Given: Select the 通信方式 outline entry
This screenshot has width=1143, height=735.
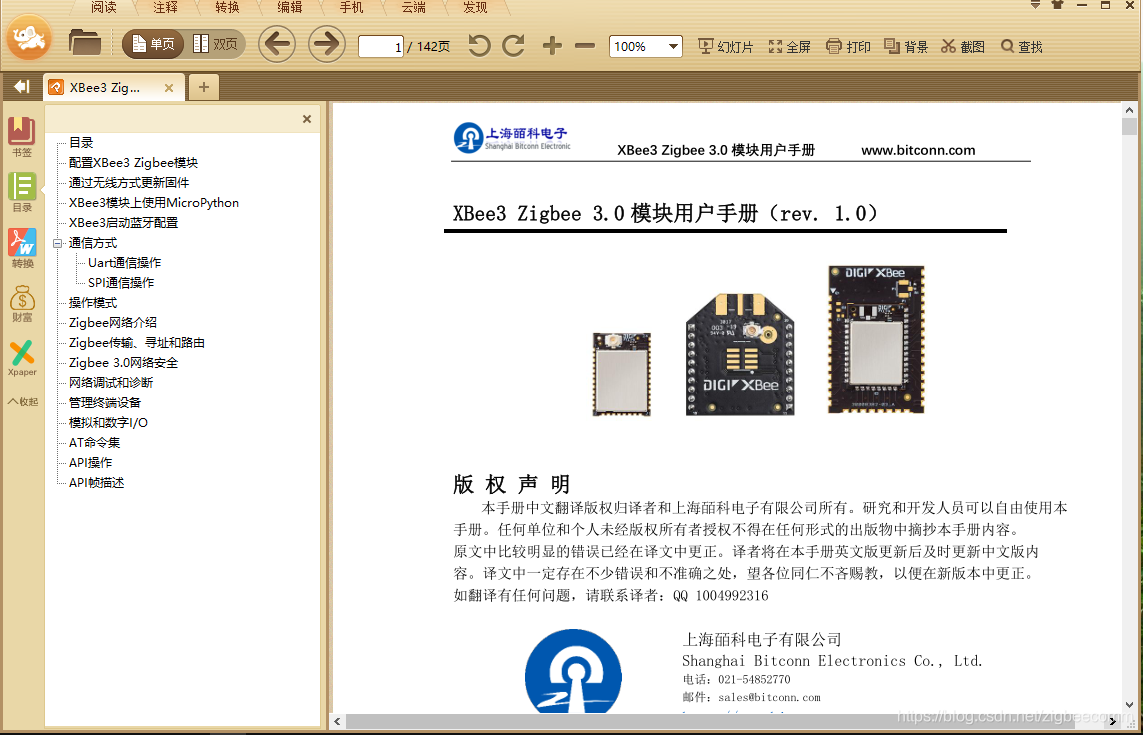Looking at the screenshot, I should [x=93, y=243].
